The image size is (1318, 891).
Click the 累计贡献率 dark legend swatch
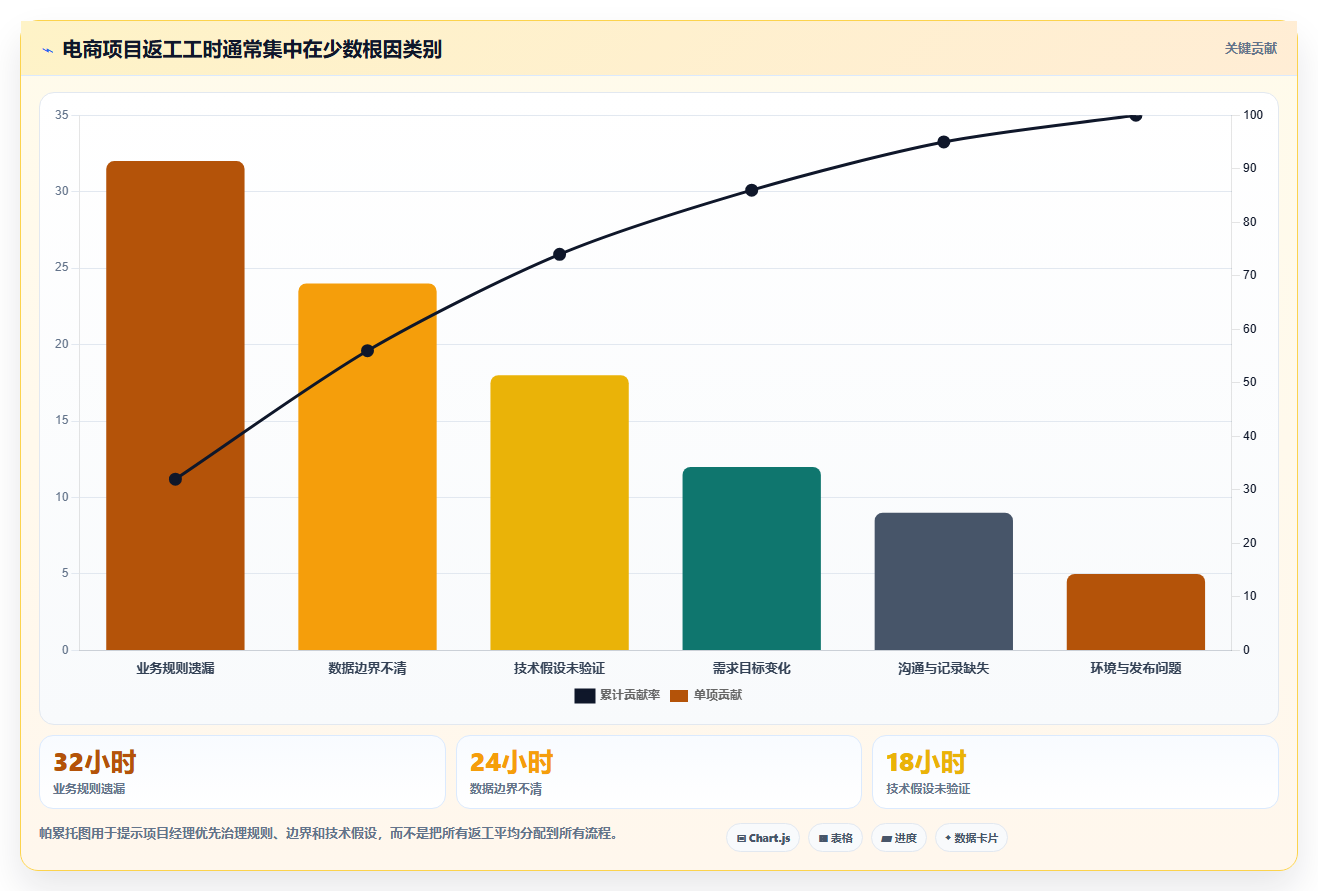coord(585,696)
